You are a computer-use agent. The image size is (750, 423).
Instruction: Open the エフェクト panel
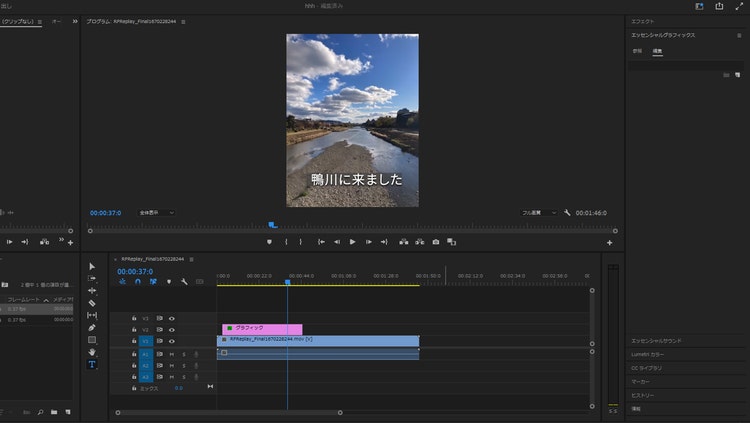point(642,20)
